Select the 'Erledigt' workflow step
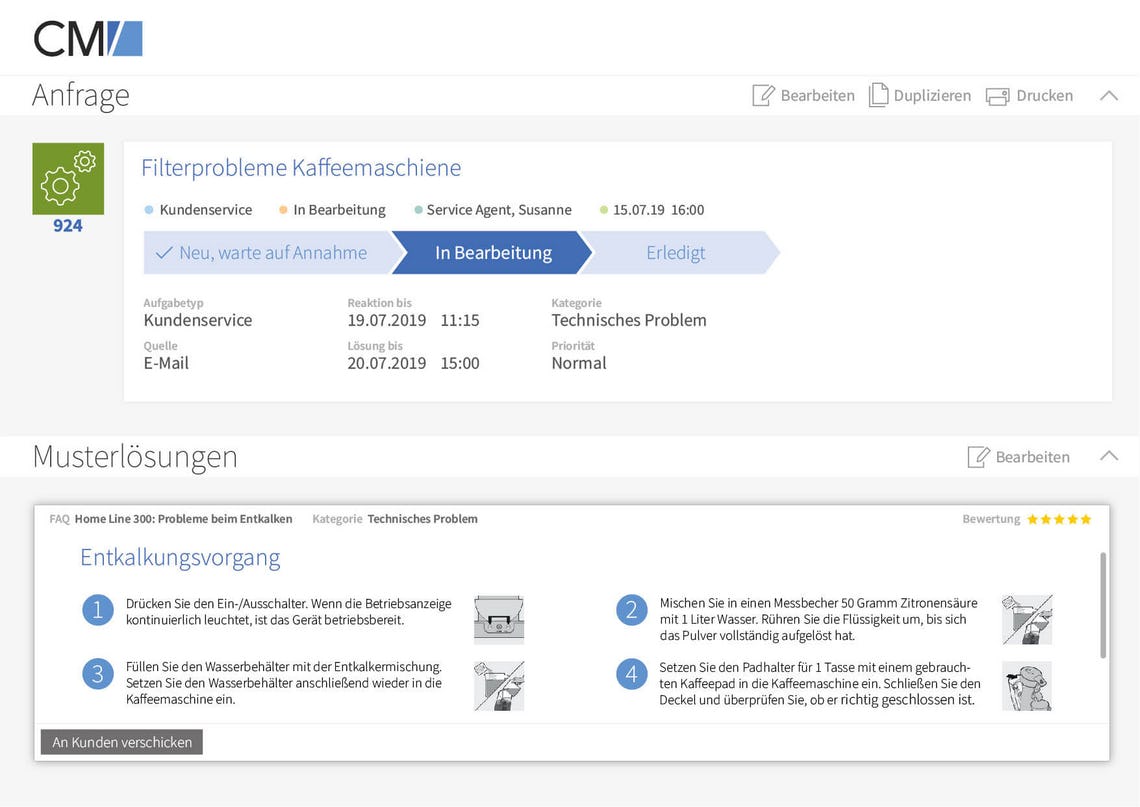 [676, 253]
